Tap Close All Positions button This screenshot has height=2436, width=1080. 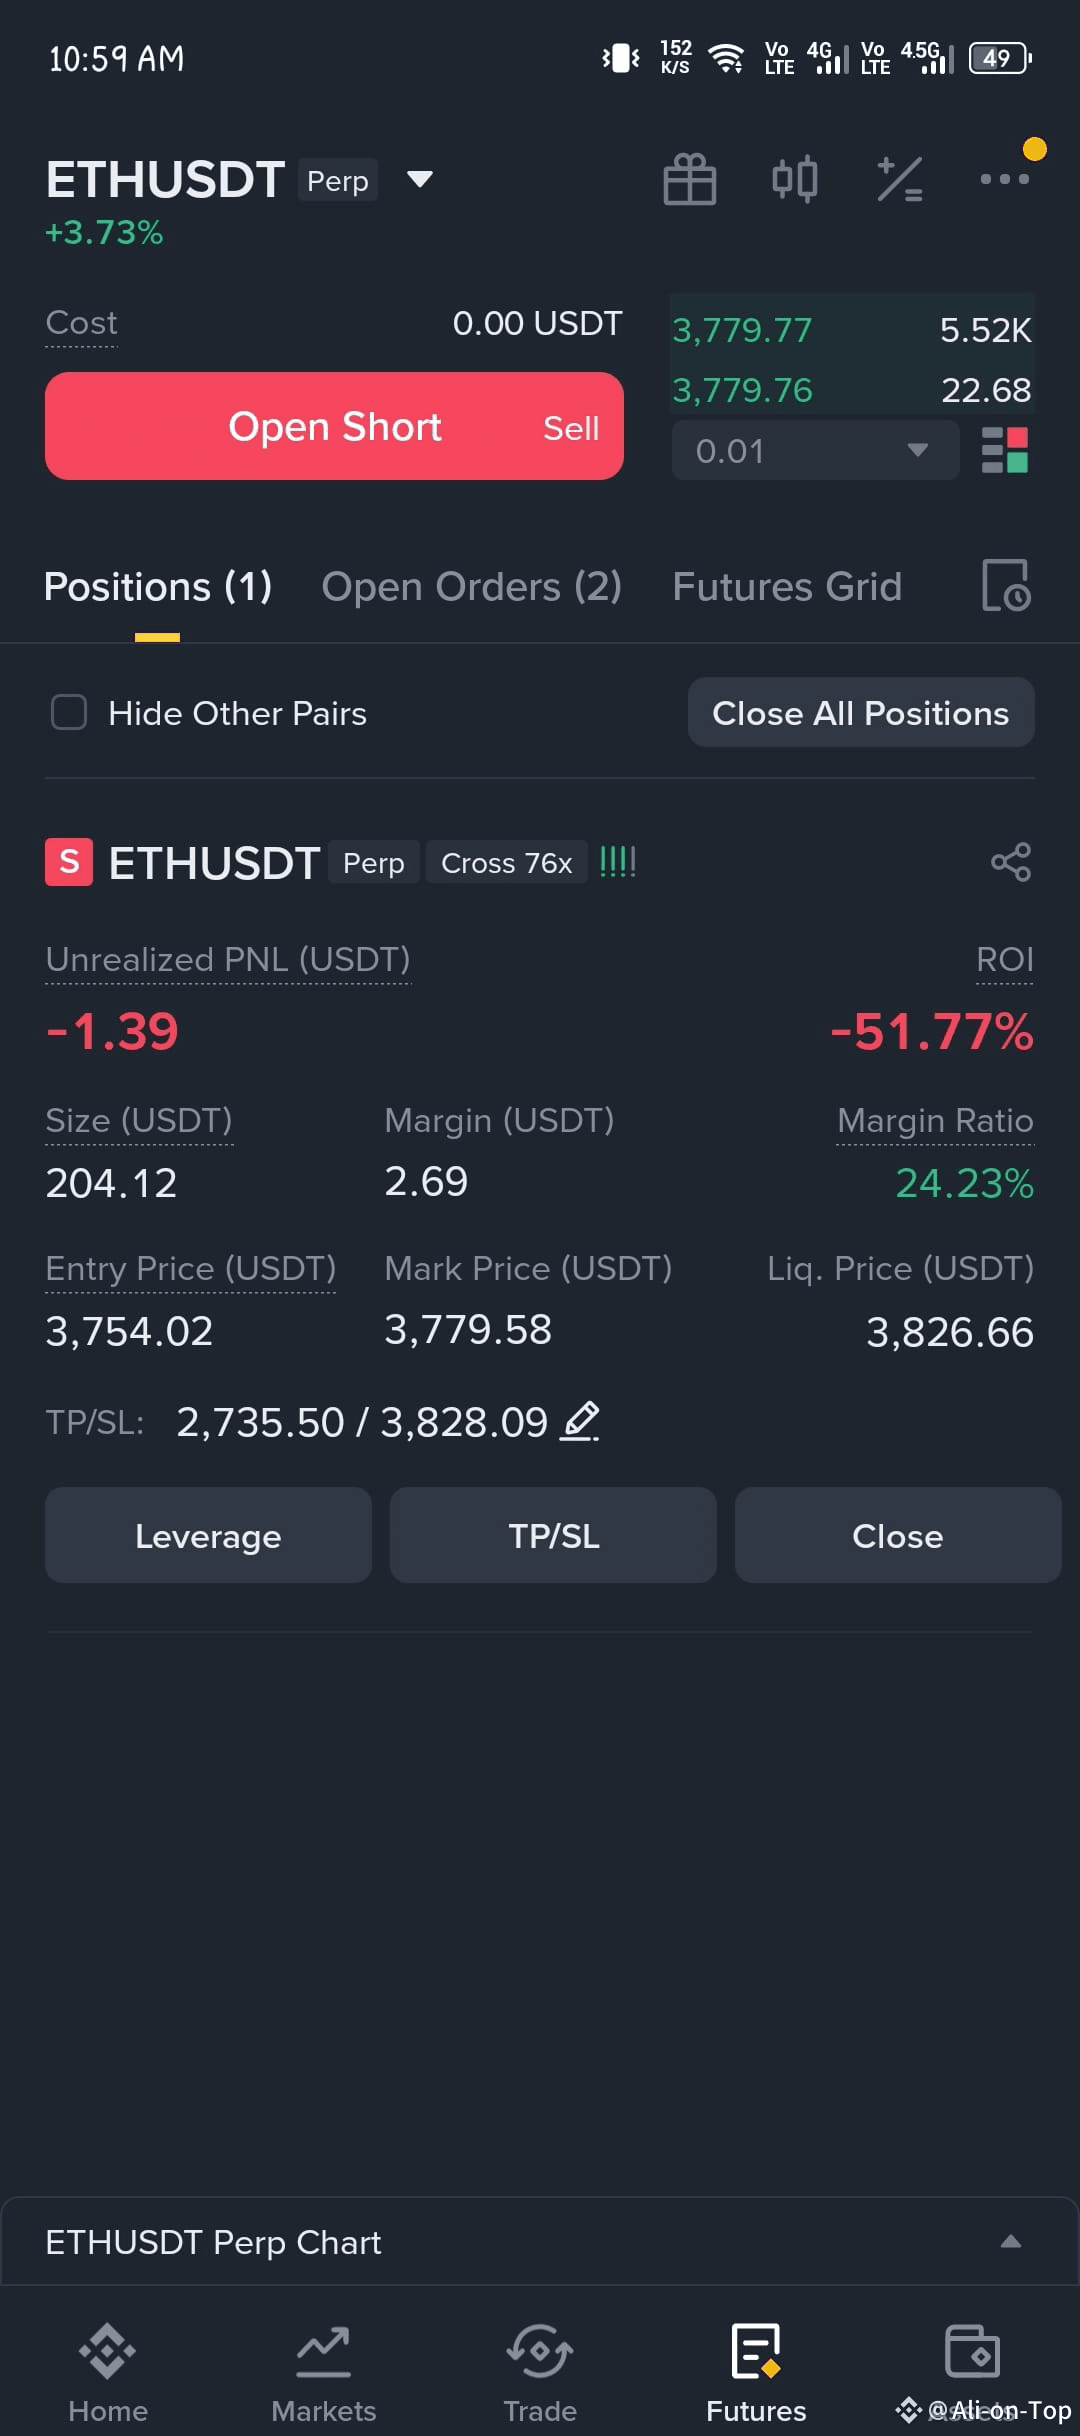point(861,713)
